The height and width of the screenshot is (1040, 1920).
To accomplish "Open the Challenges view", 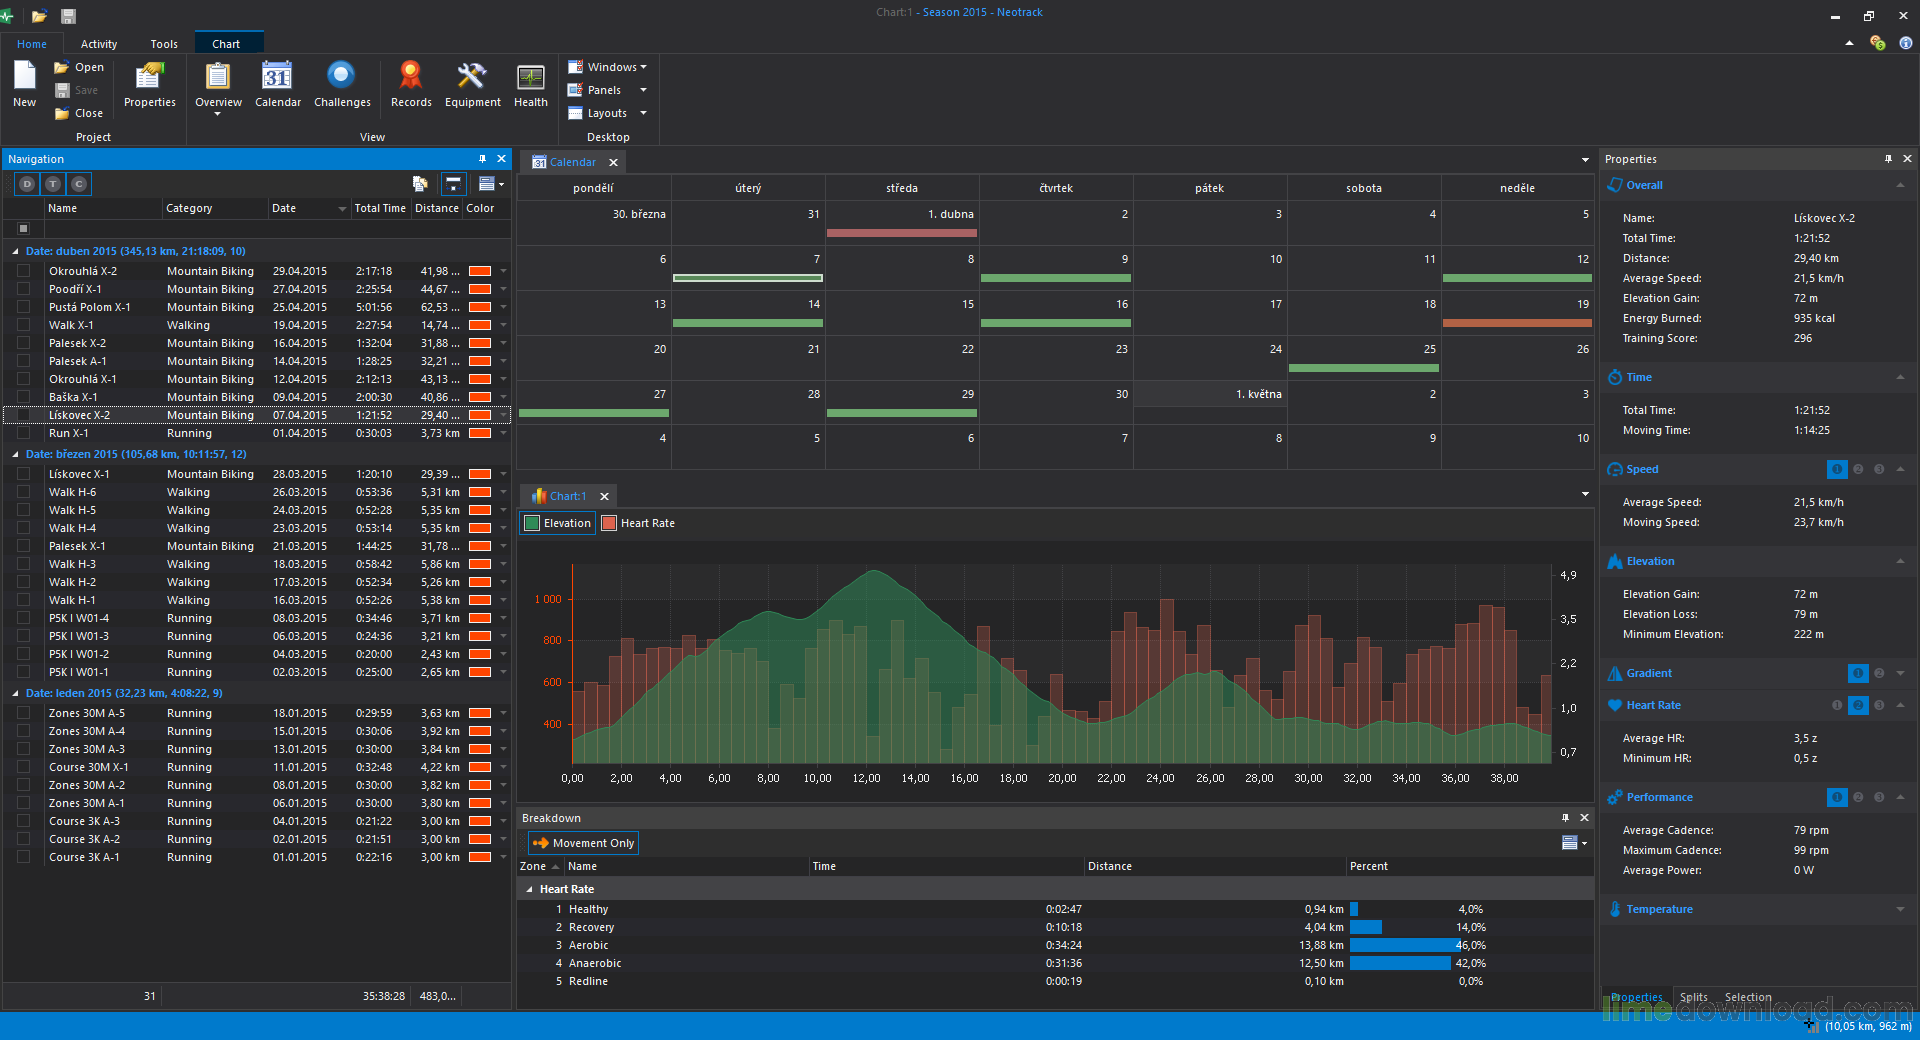I will (x=342, y=84).
